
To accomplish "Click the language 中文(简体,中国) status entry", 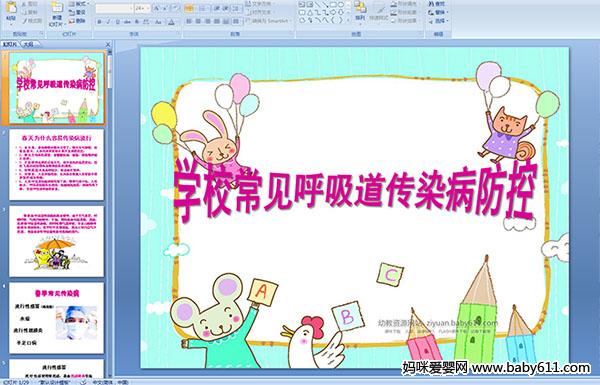I will [x=110, y=382].
